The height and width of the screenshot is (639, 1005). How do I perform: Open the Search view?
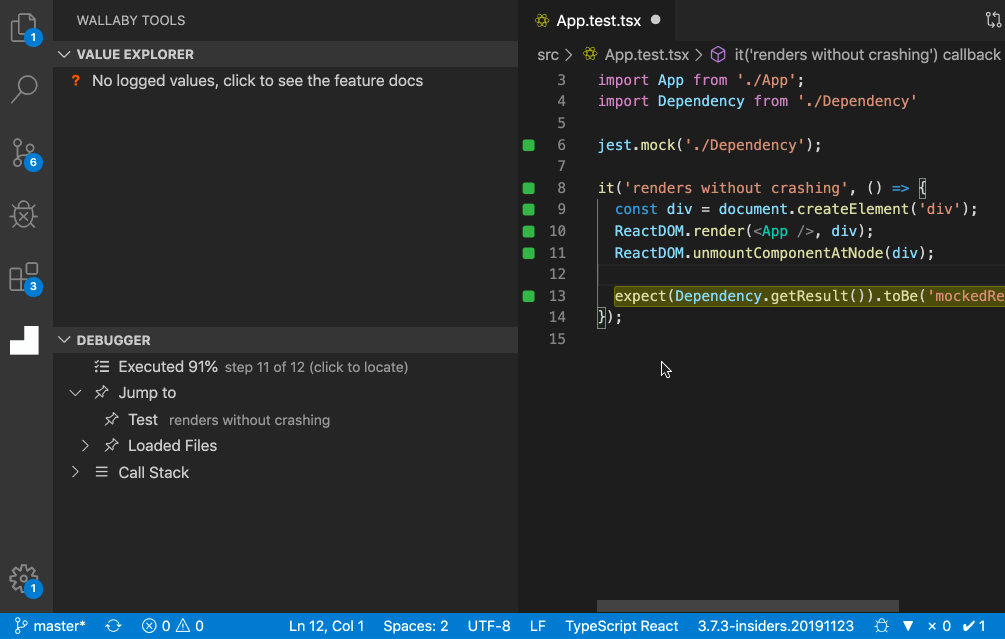point(25,89)
